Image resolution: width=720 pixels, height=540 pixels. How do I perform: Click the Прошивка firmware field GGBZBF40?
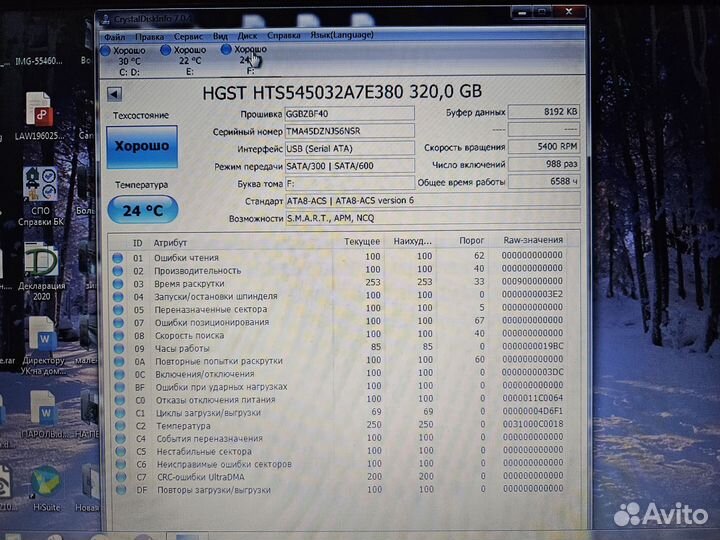click(349, 113)
